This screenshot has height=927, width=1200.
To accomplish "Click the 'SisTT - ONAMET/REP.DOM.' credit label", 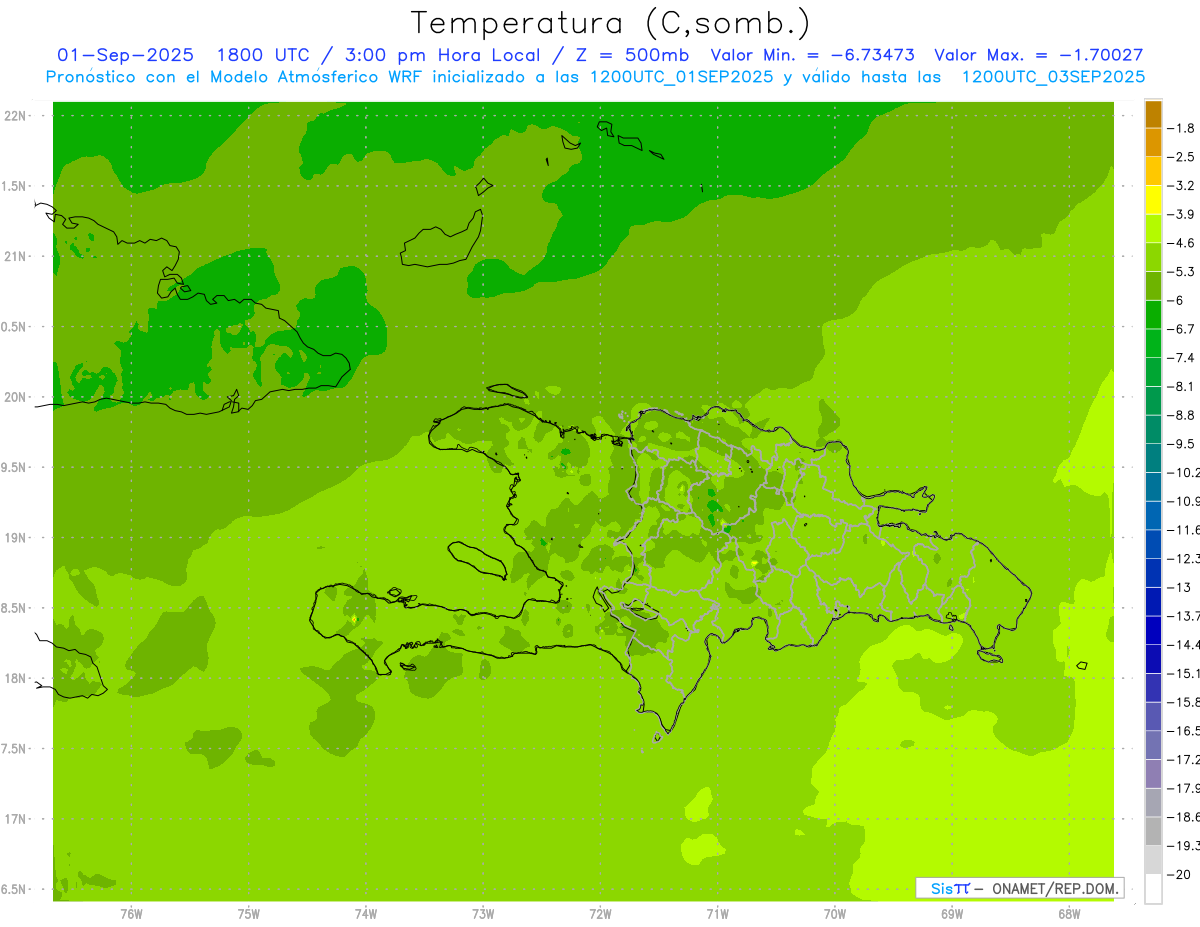I will [1019, 888].
